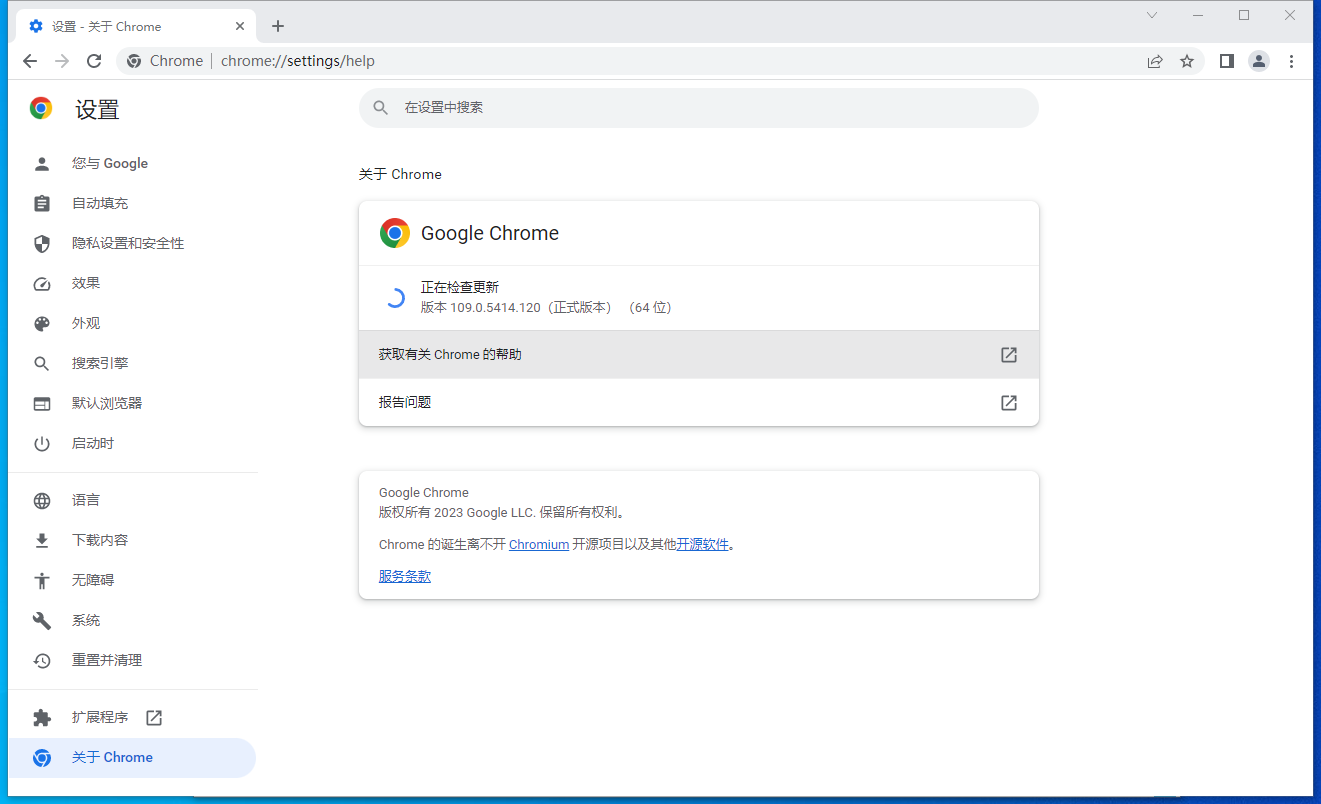
Task: Click the forward navigation arrow
Action: click(x=62, y=61)
